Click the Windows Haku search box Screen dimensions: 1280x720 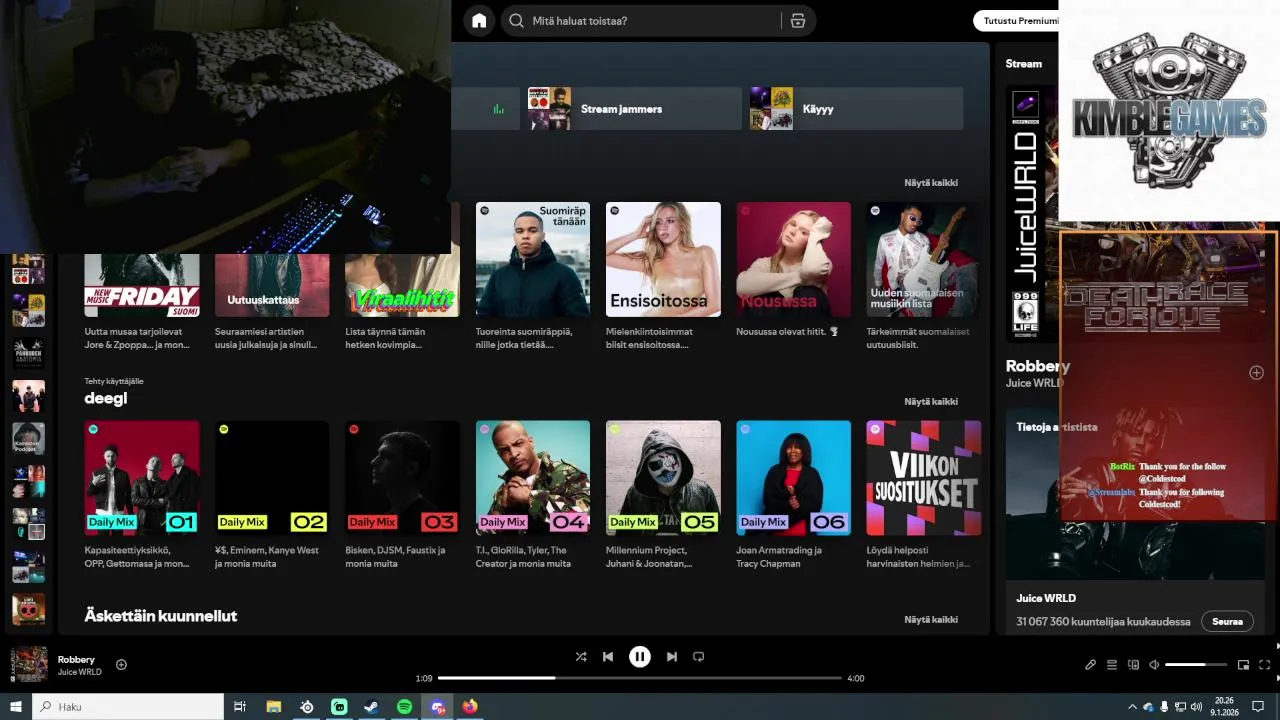128,707
